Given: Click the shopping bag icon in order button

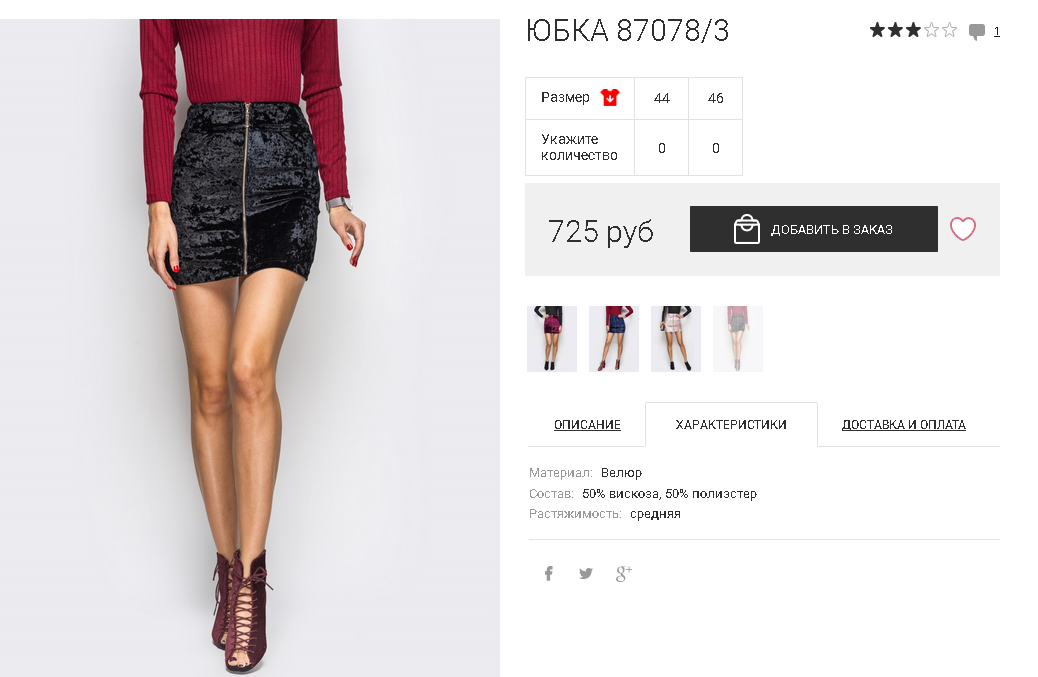Looking at the screenshot, I should coord(747,229).
